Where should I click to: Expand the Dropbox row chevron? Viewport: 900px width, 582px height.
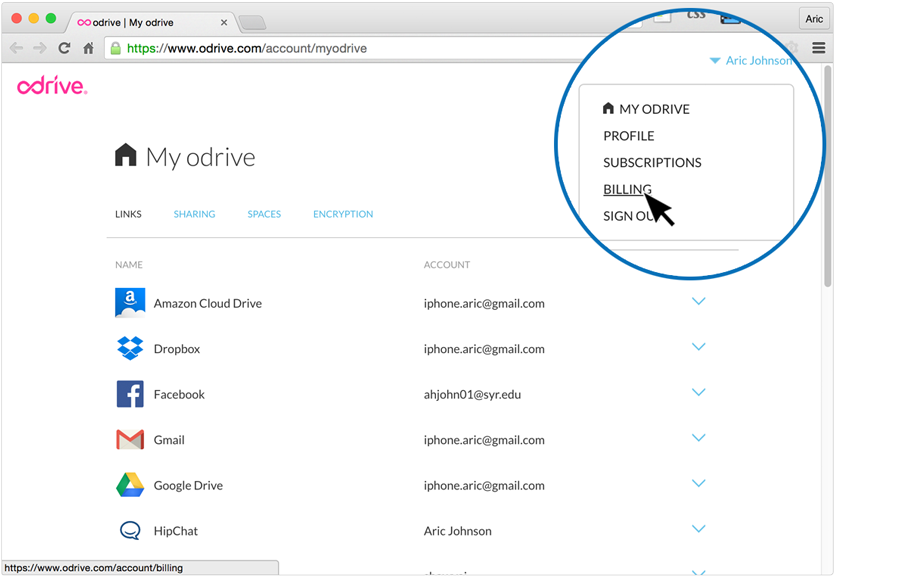pos(698,347)
